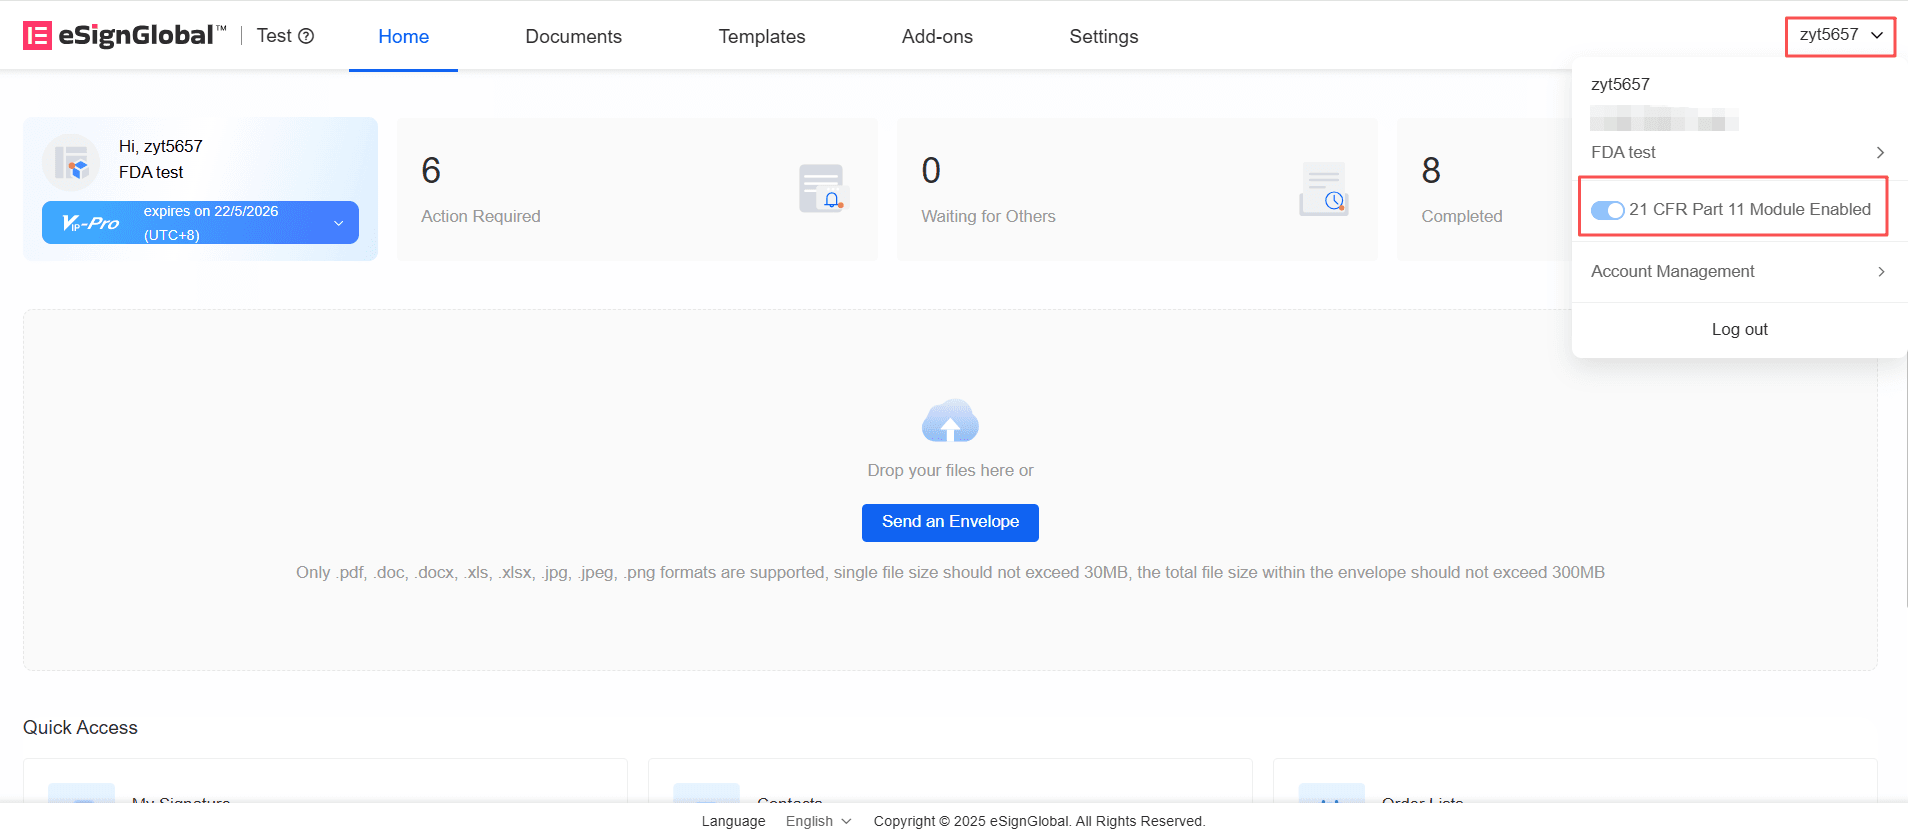Click the organization avatar icon beside greeting

click(x=71, y=162)
